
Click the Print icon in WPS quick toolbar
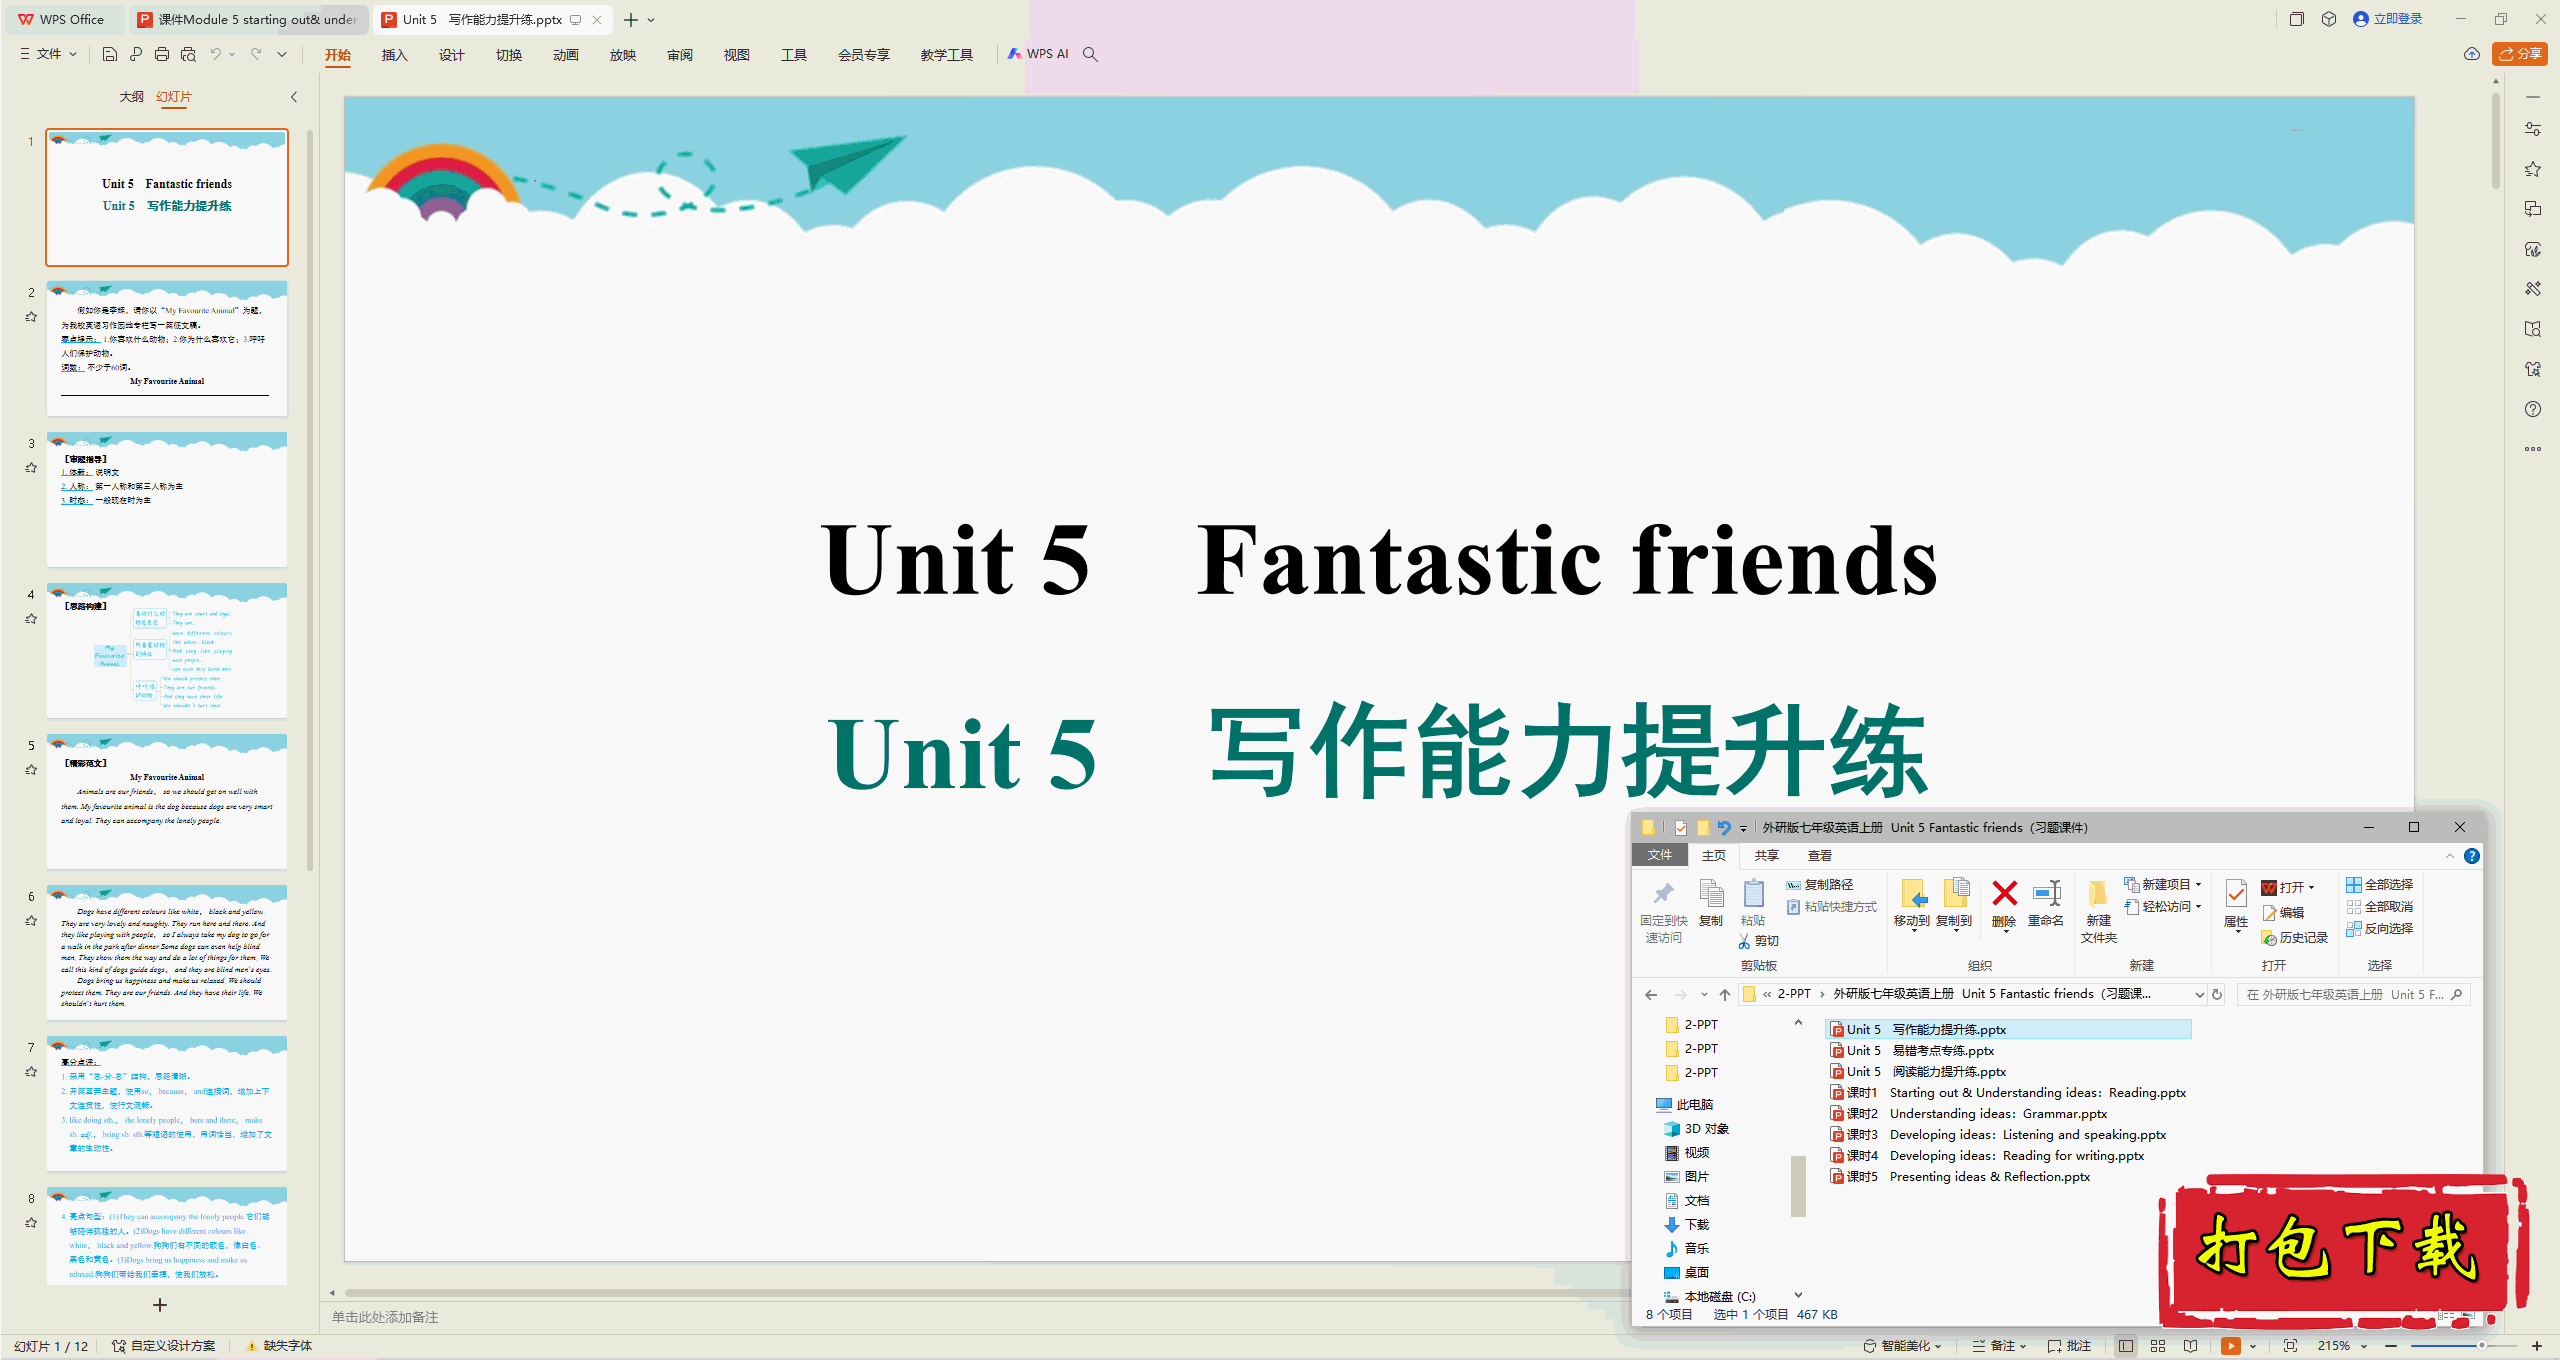[x=162, y=54]
